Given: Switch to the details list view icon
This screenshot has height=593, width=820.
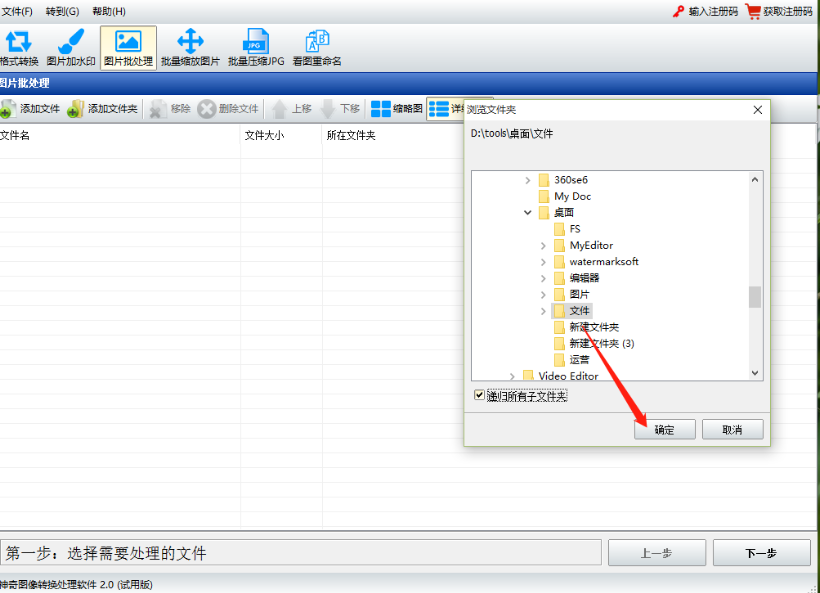Looking at the screenshot, I should coord(439,109).
